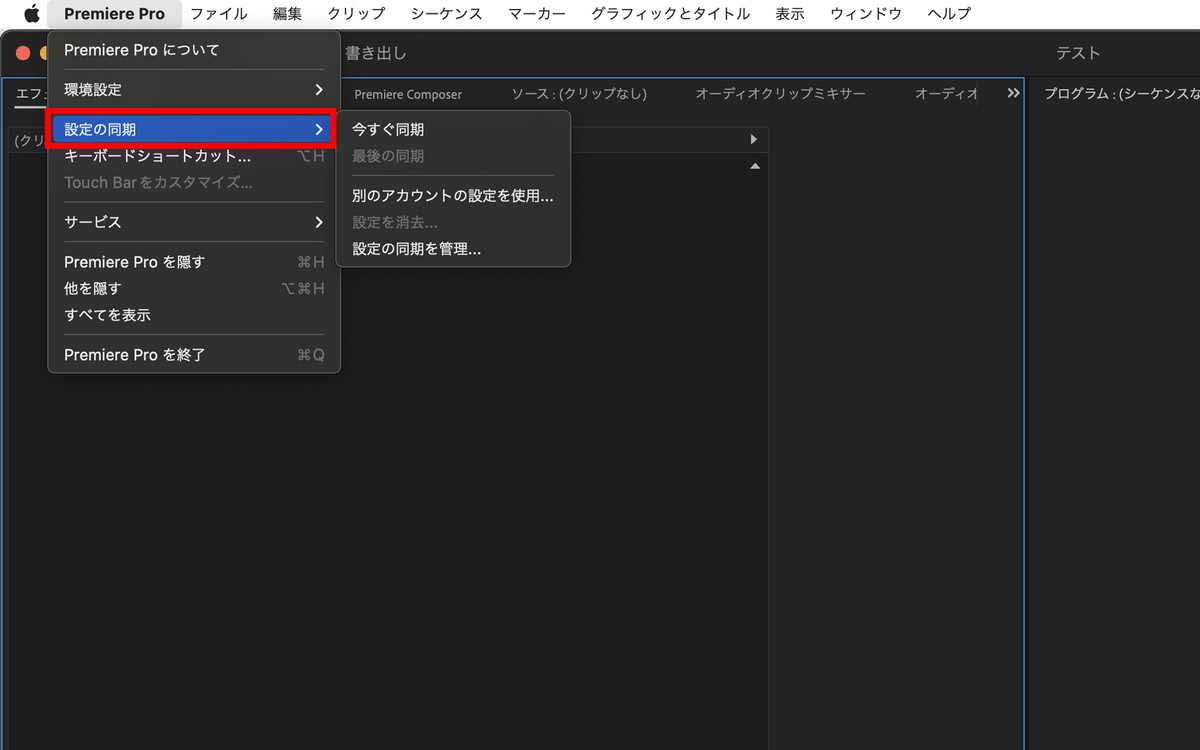Open the Premiere Pro menu bar item
The height and width of the screenshot is (750, 1200).
coord(114,14)
